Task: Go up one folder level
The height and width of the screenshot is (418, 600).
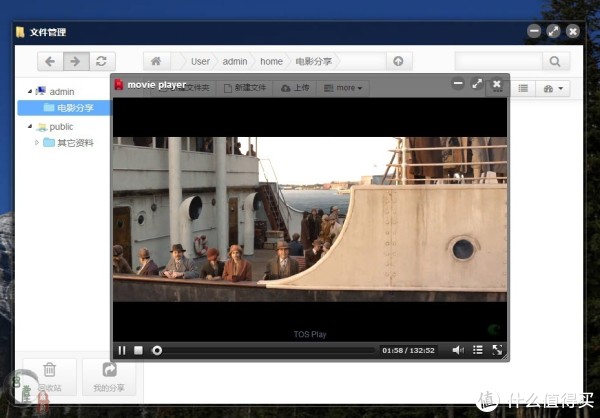Action: tap(398, 61)
